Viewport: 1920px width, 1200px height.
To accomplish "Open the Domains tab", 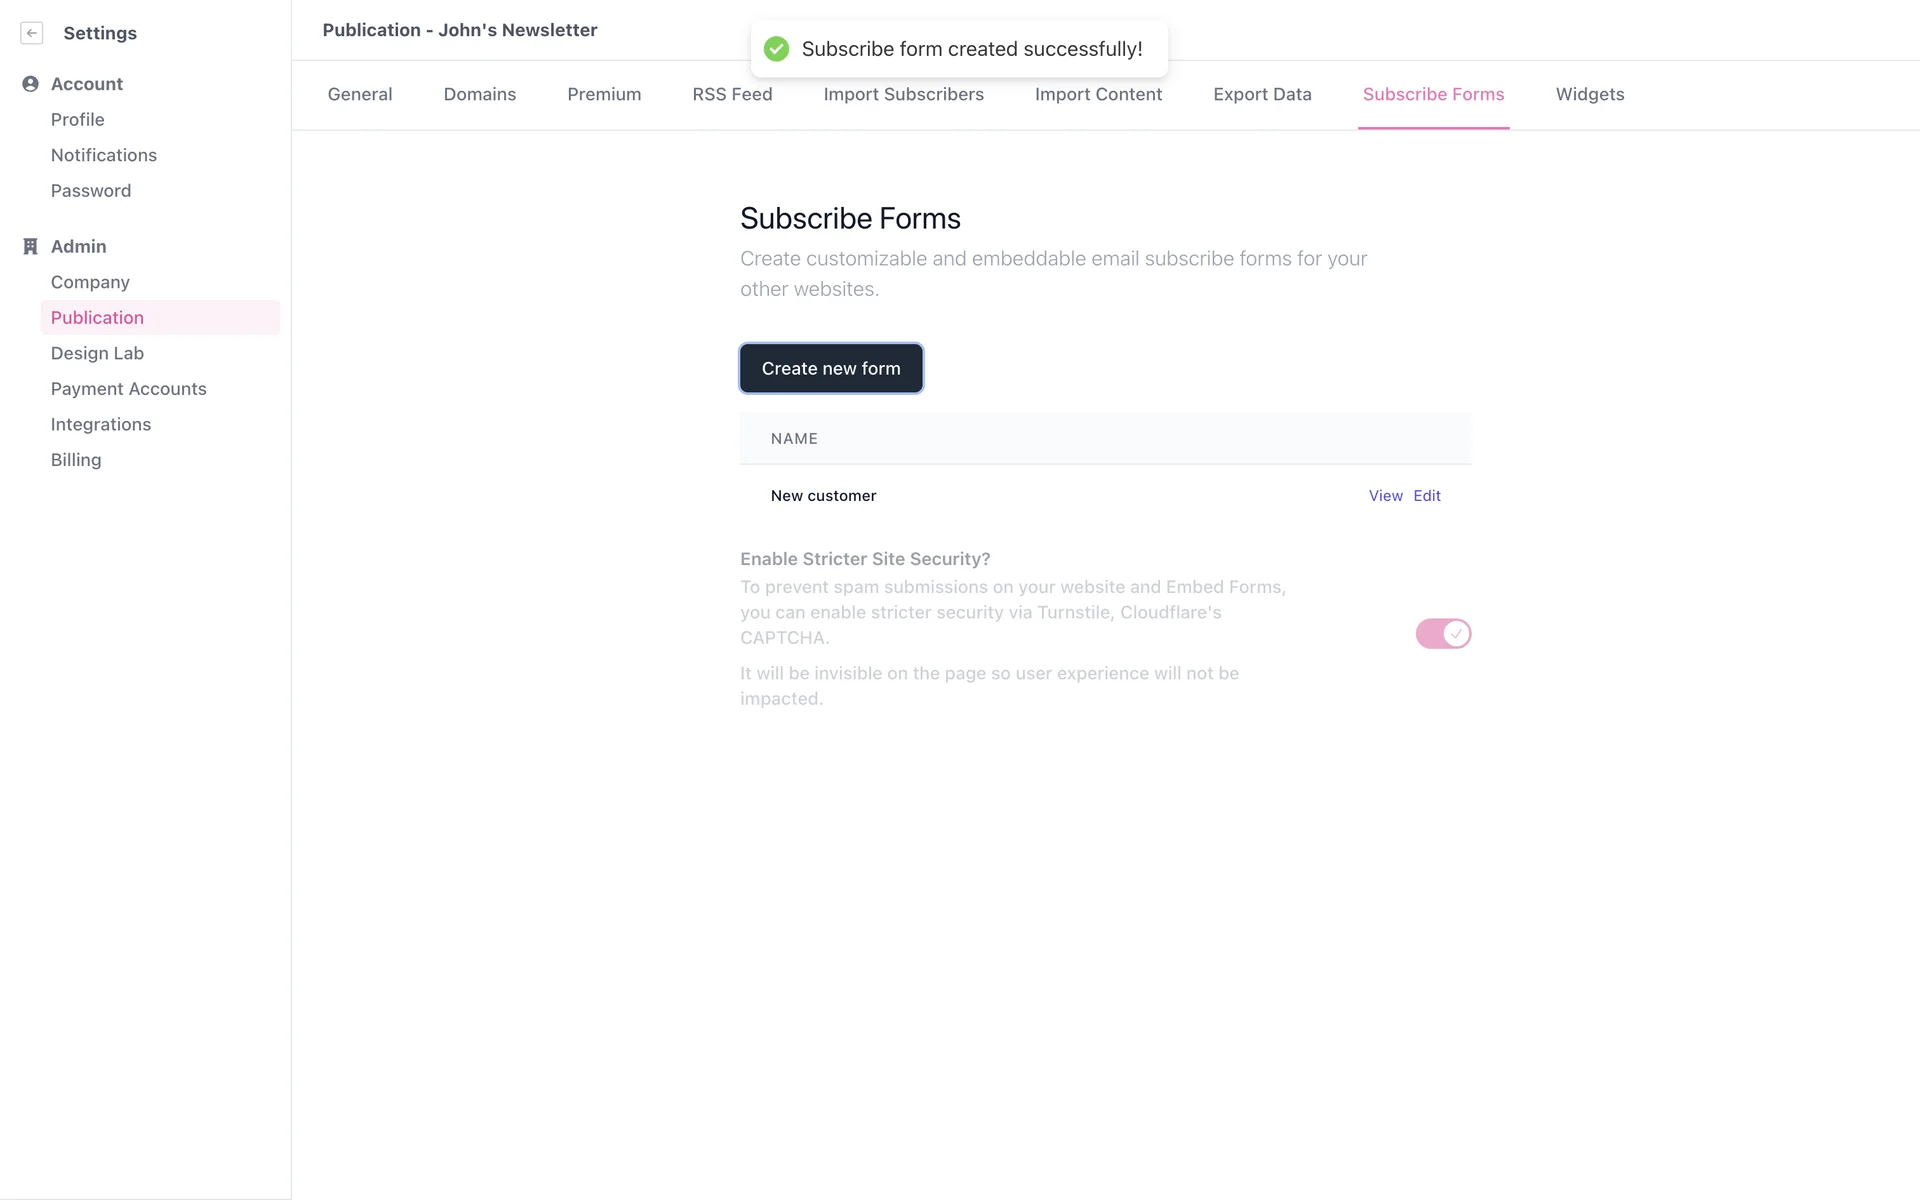I will 480,94.
